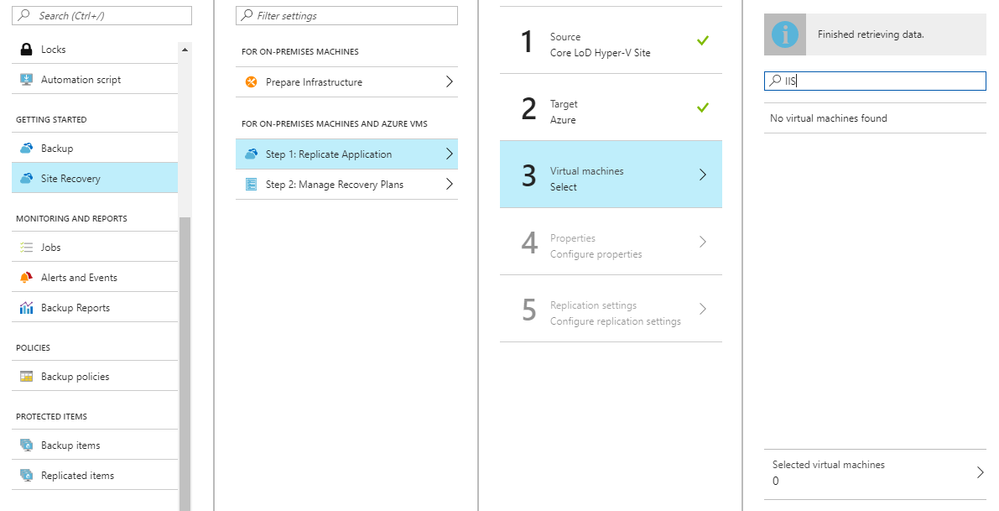The image size is (999, 511).
Task: Click the magnifier icon in Search (Ctrl+/) box
Action: pos(24,15)
